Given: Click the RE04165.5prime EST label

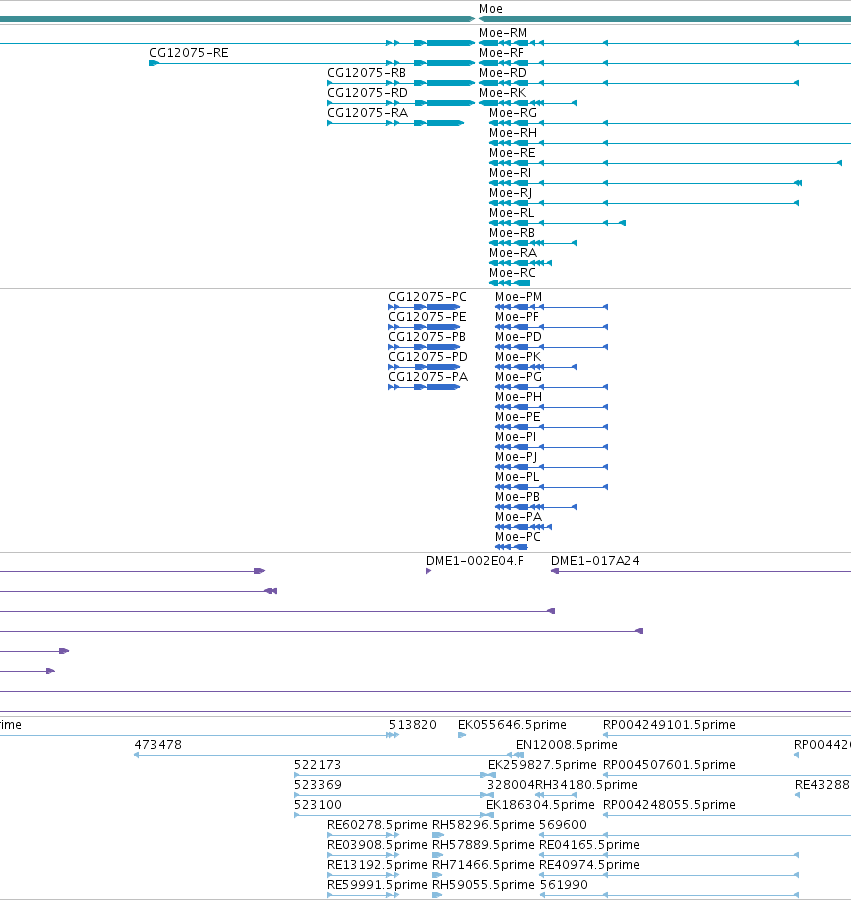Looking at the screenshot, I should (589, 845).
